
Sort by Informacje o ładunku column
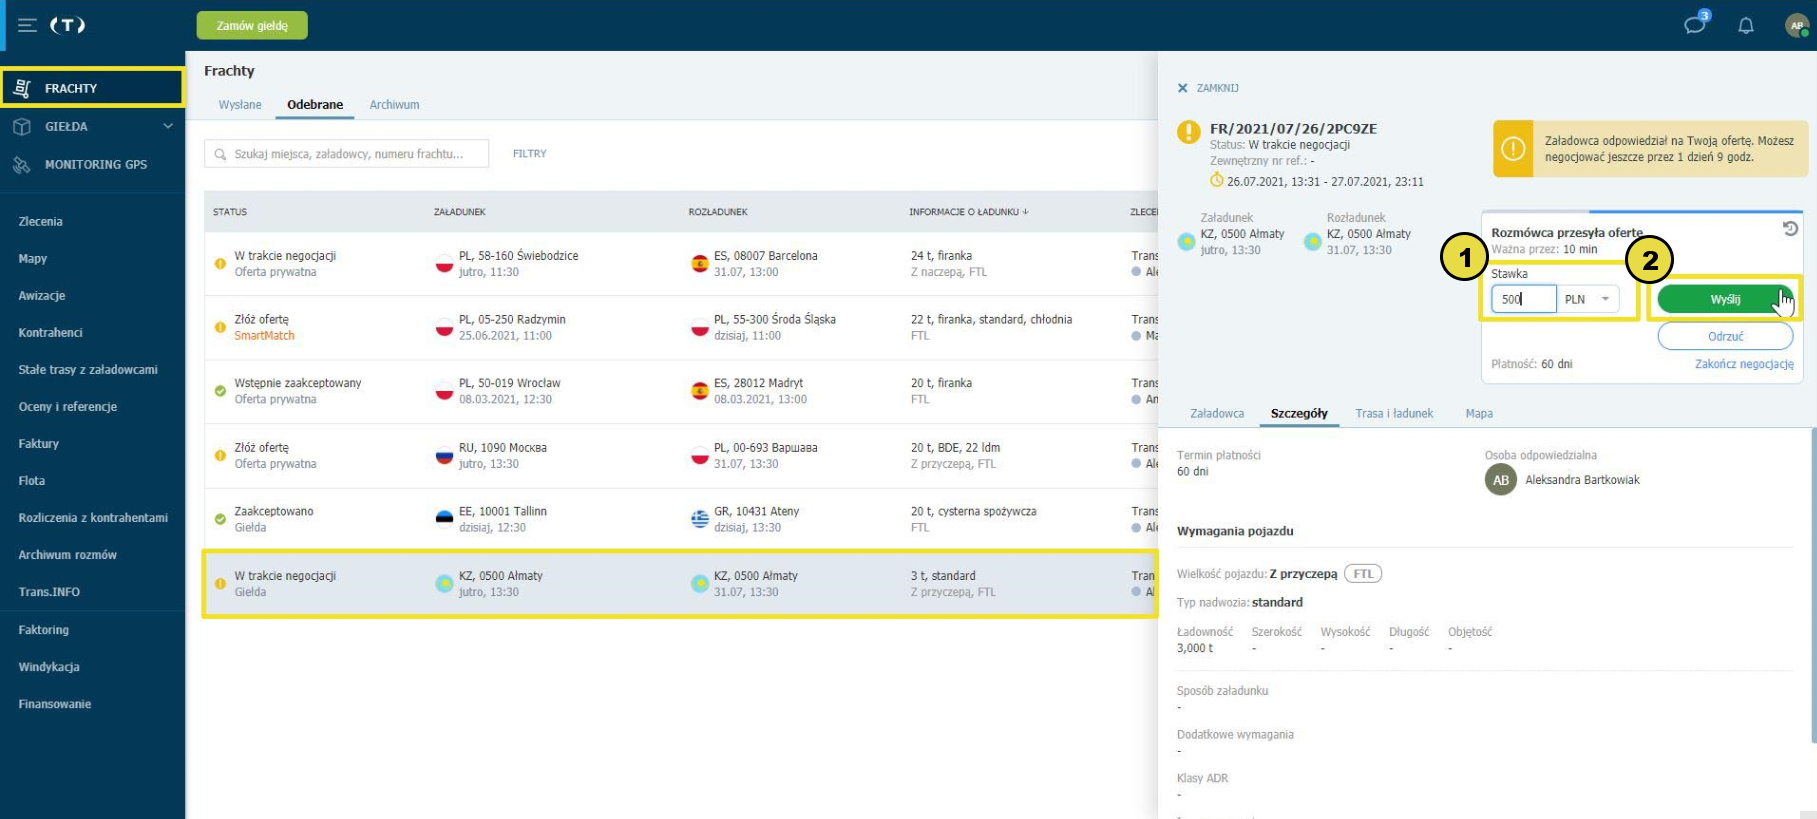tap(968, 212)
